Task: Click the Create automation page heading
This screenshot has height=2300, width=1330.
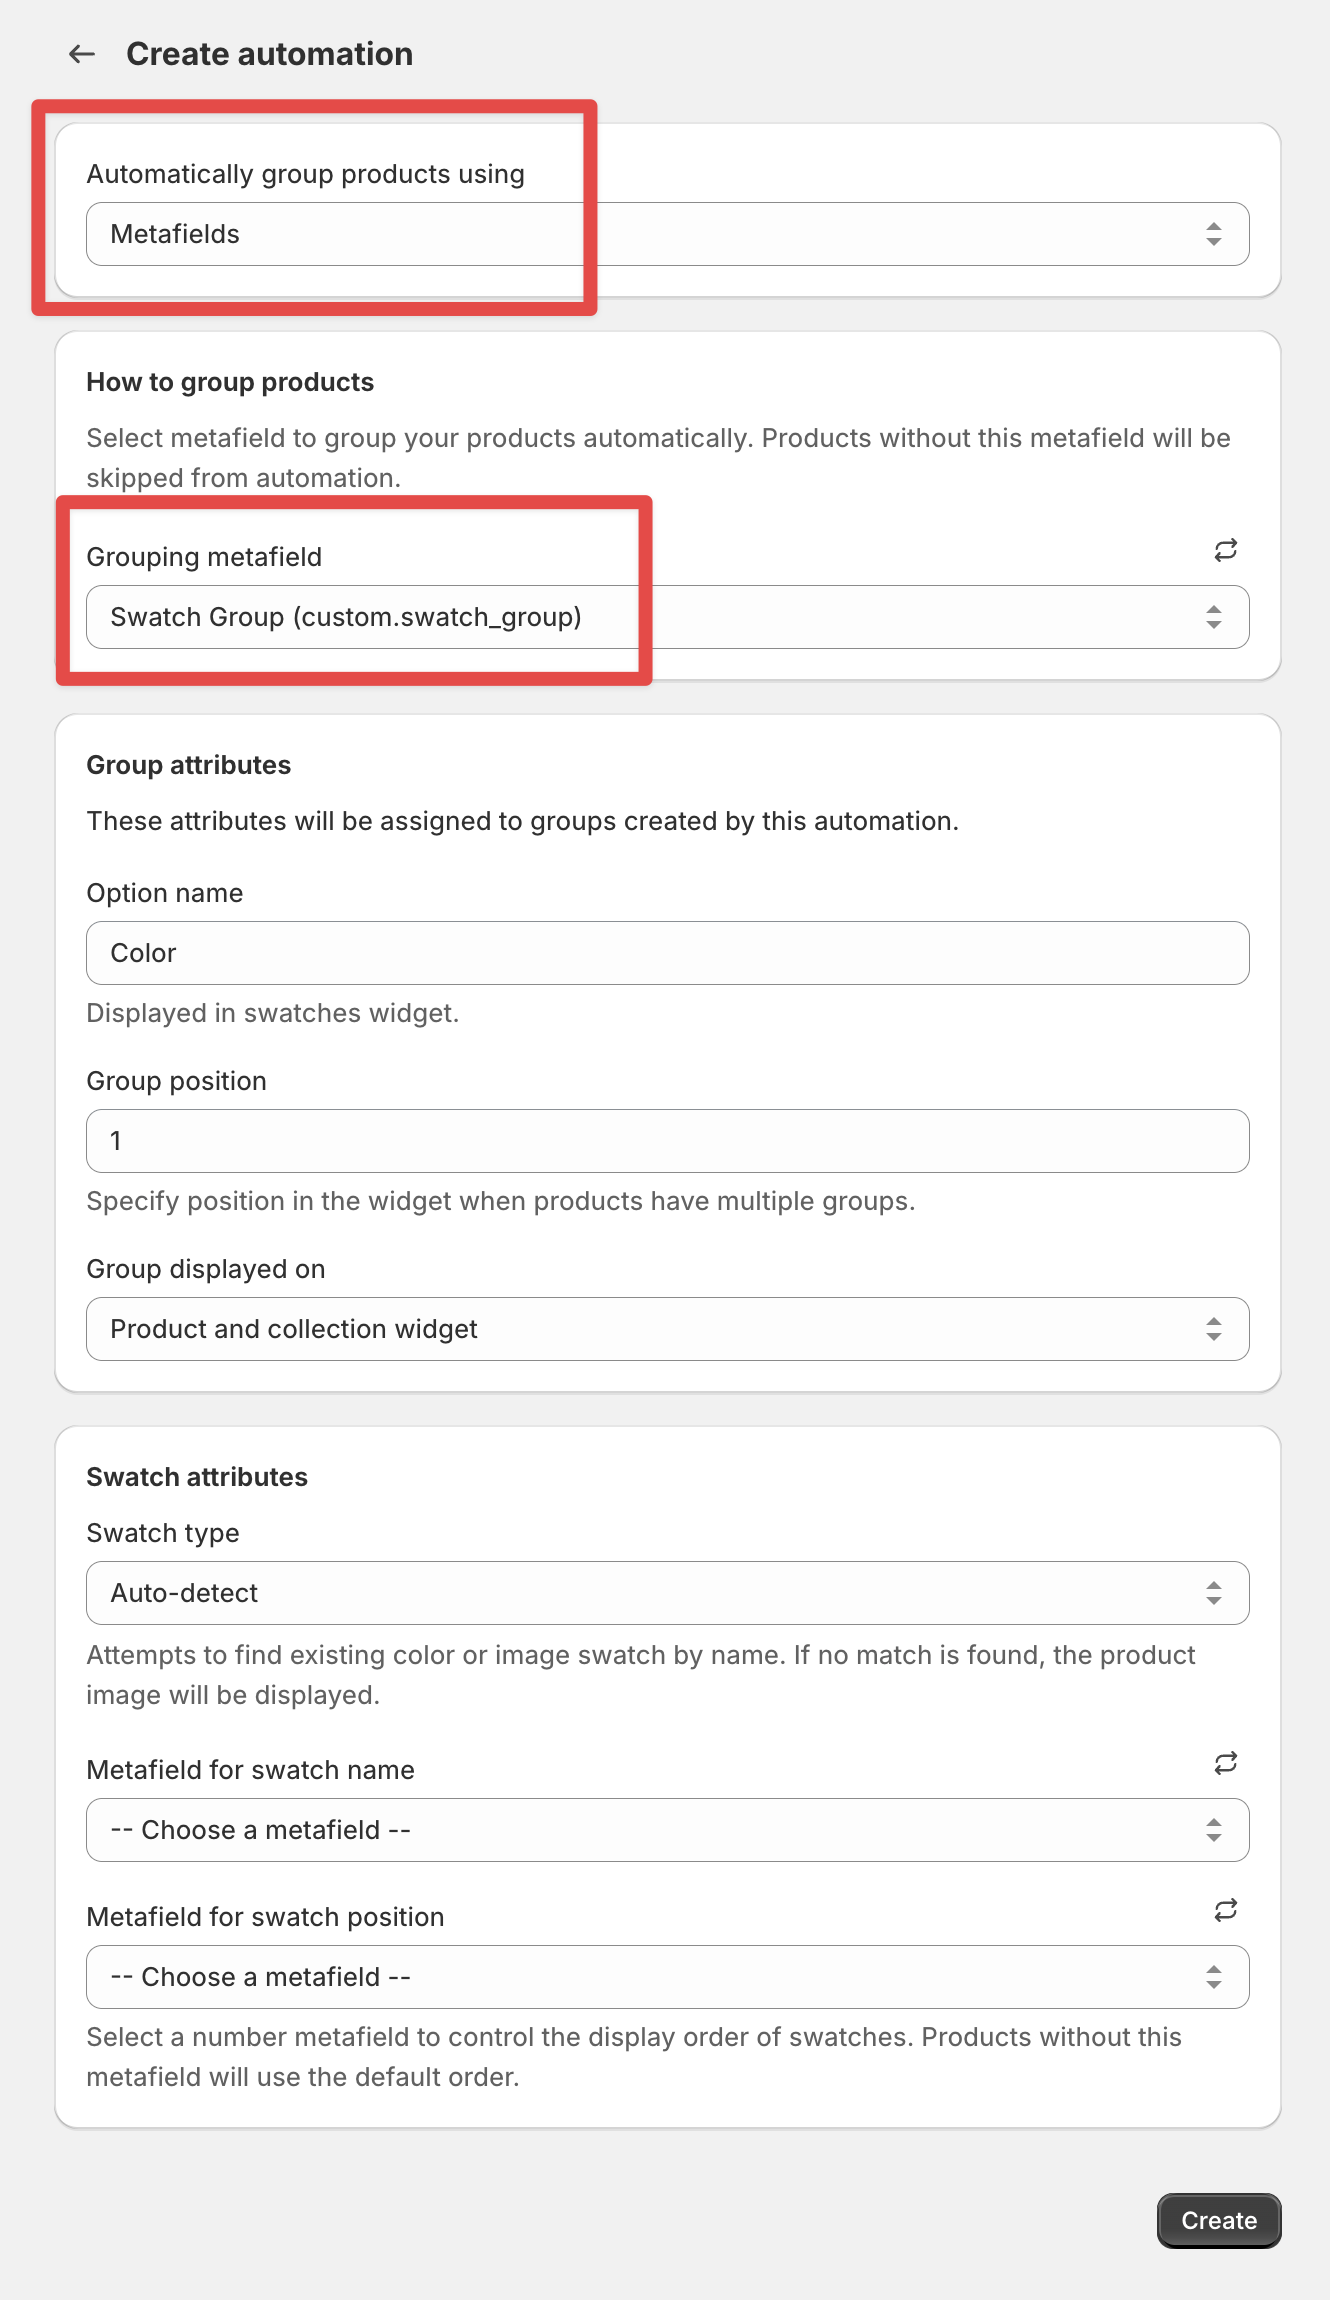Action: [269, 54]
